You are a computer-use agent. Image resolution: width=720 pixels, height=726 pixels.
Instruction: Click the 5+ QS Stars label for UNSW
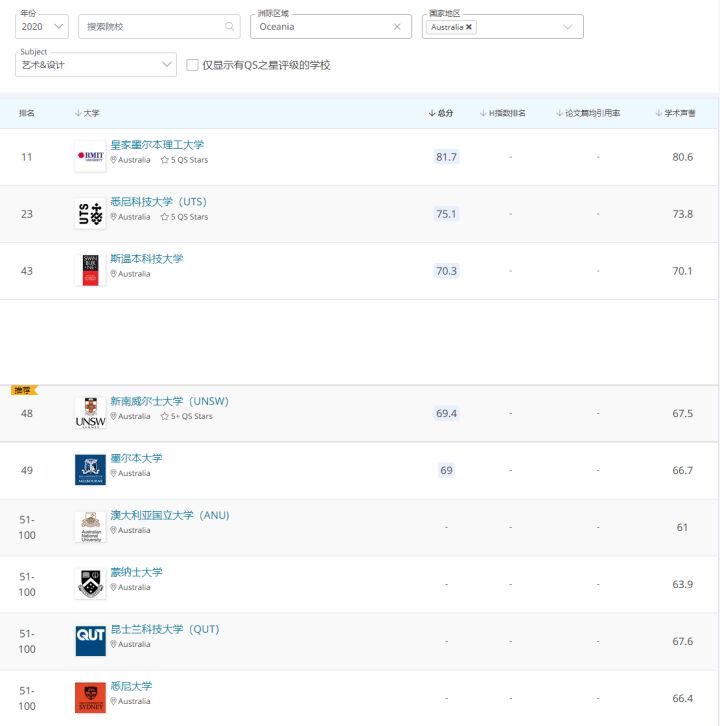coord(187,416)
